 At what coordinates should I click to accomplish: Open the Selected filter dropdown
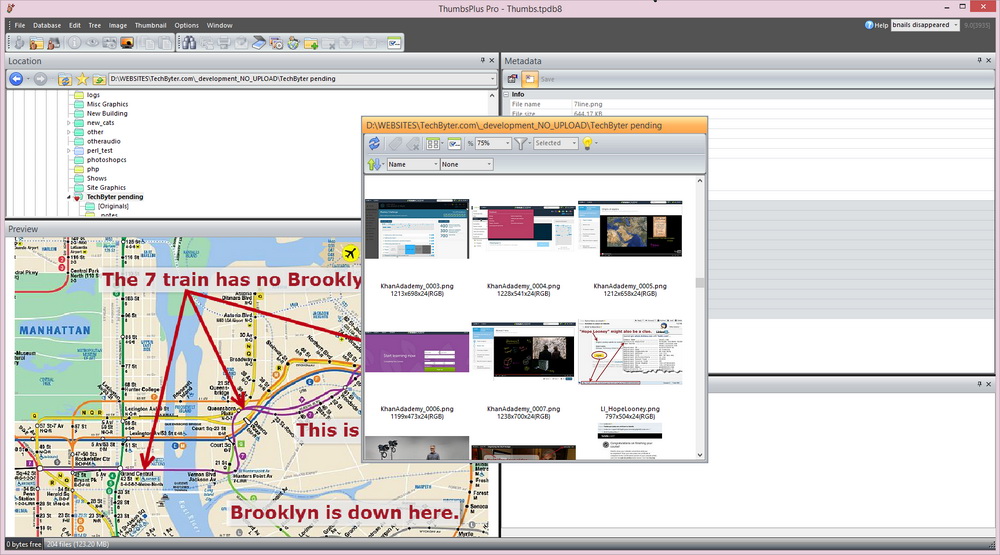(574, 144)
